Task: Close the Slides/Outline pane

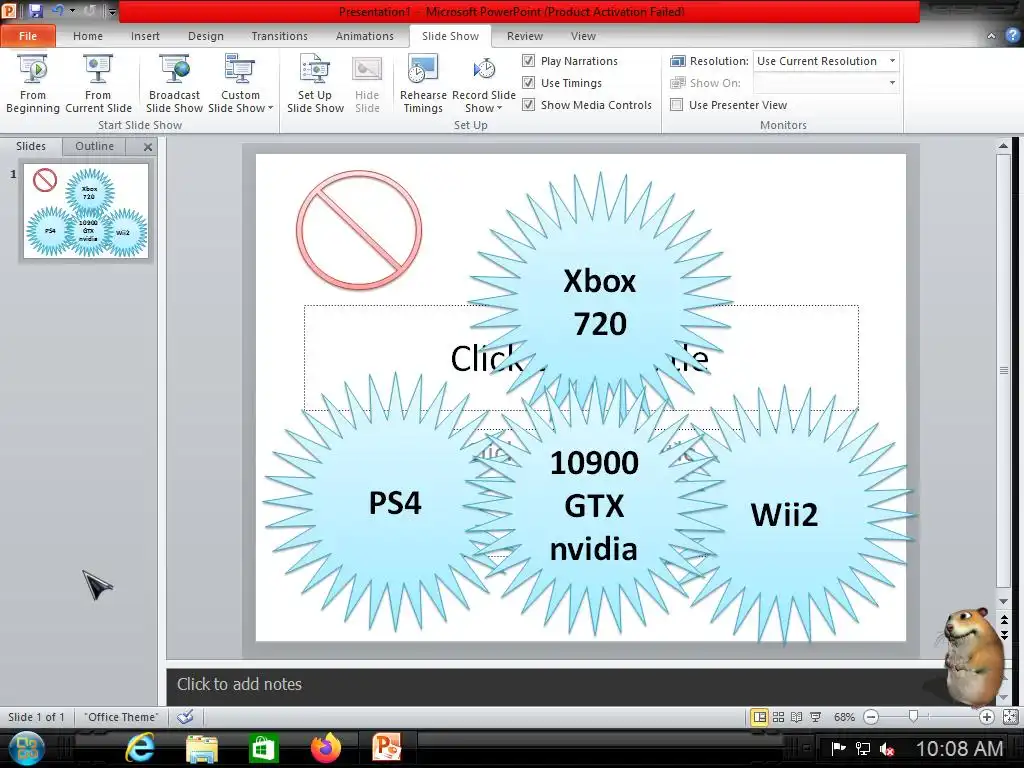Action: [x=148, y=147]
